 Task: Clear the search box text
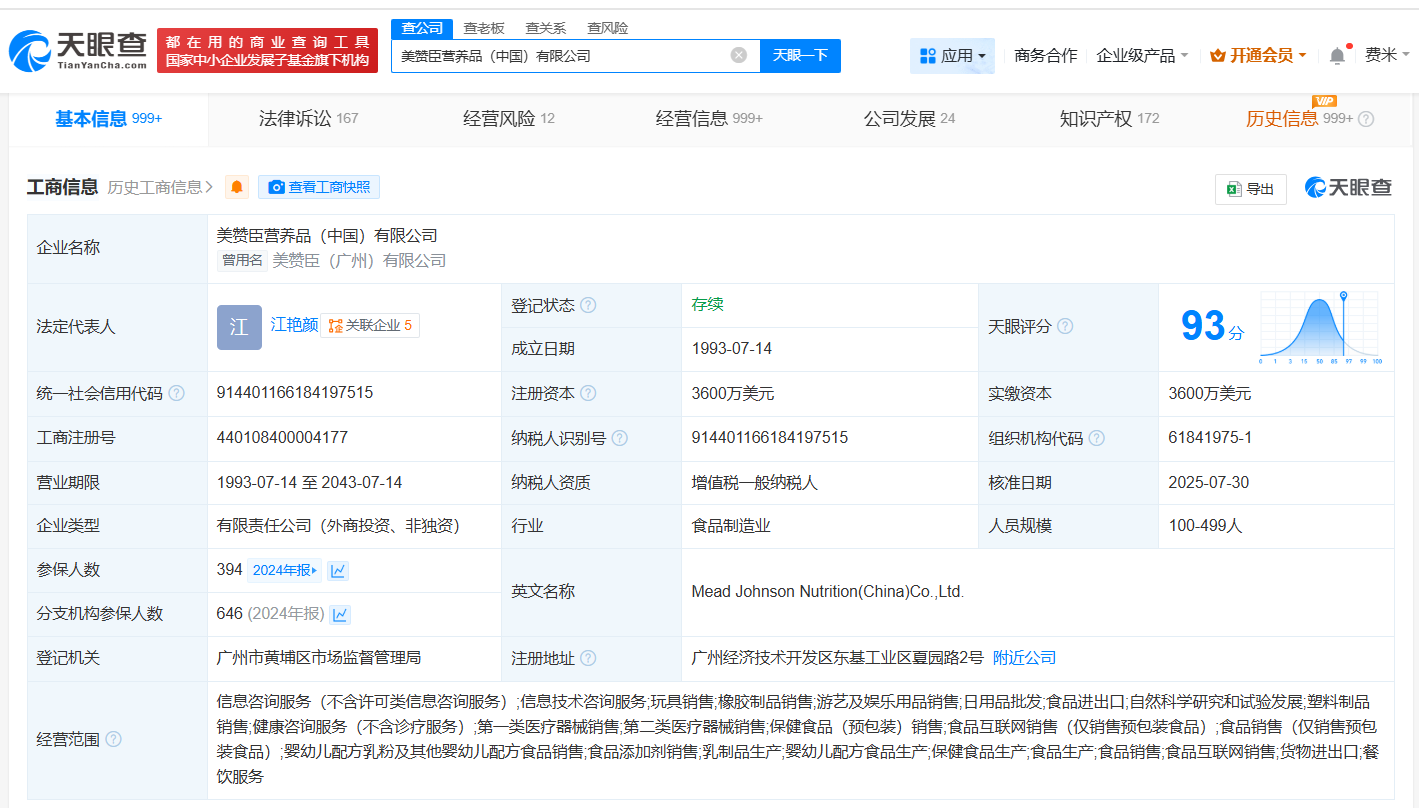click(738, 55)
